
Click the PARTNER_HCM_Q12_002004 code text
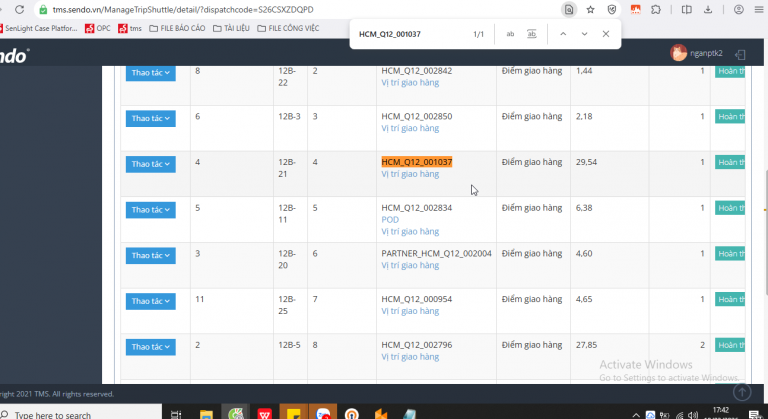coord(436,253)
